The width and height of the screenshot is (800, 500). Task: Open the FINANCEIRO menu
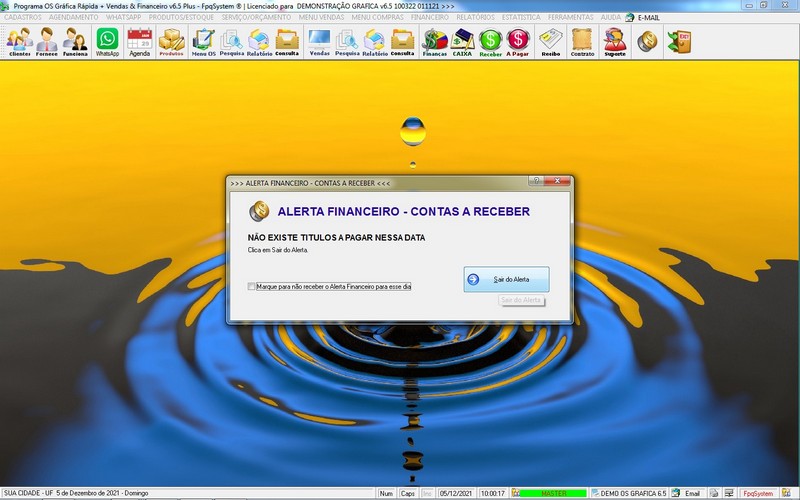coord(430,17)
